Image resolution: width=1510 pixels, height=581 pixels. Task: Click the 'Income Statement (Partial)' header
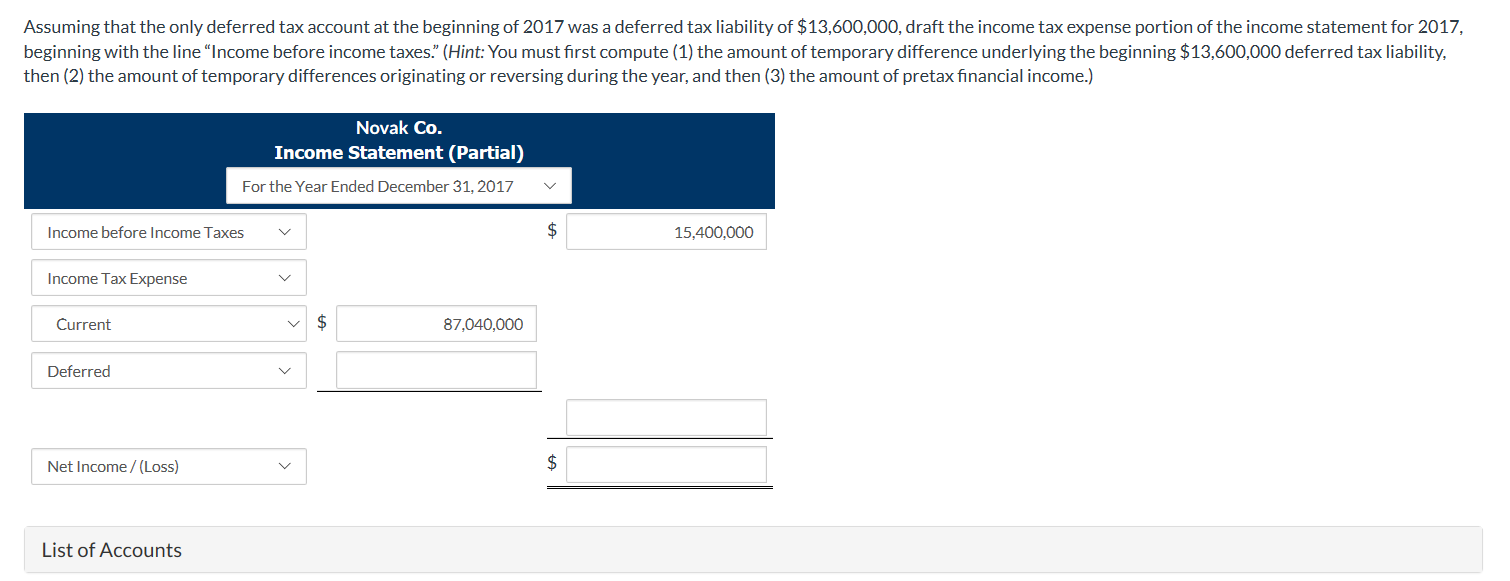coord(398,152)
